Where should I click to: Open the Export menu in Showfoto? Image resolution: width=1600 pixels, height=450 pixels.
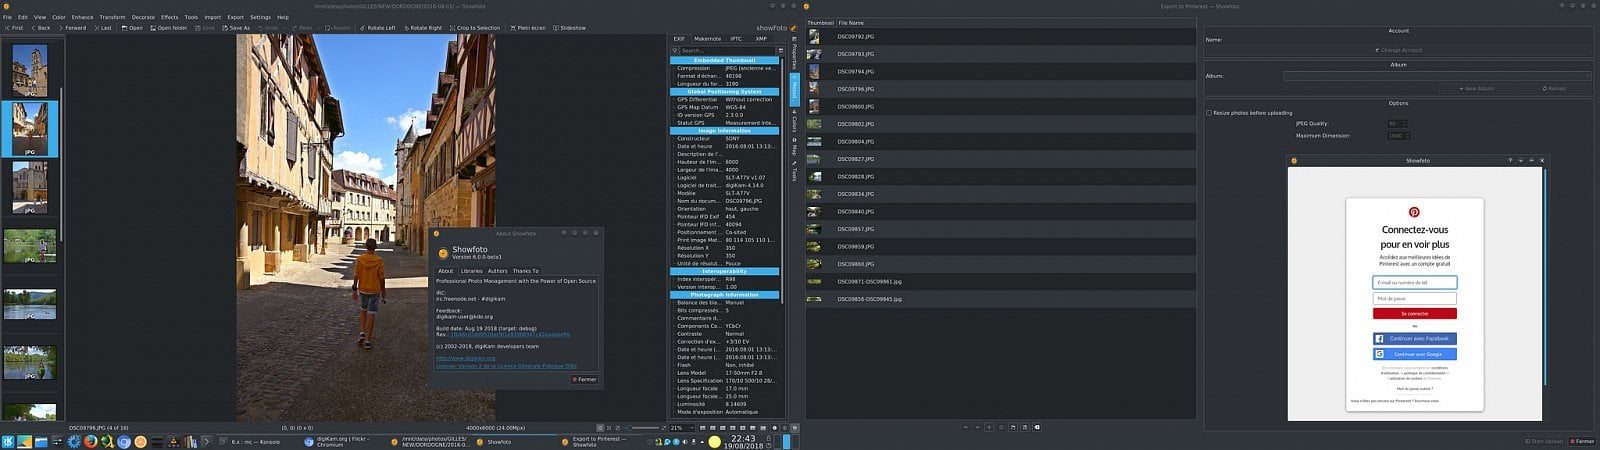[235, 17]
